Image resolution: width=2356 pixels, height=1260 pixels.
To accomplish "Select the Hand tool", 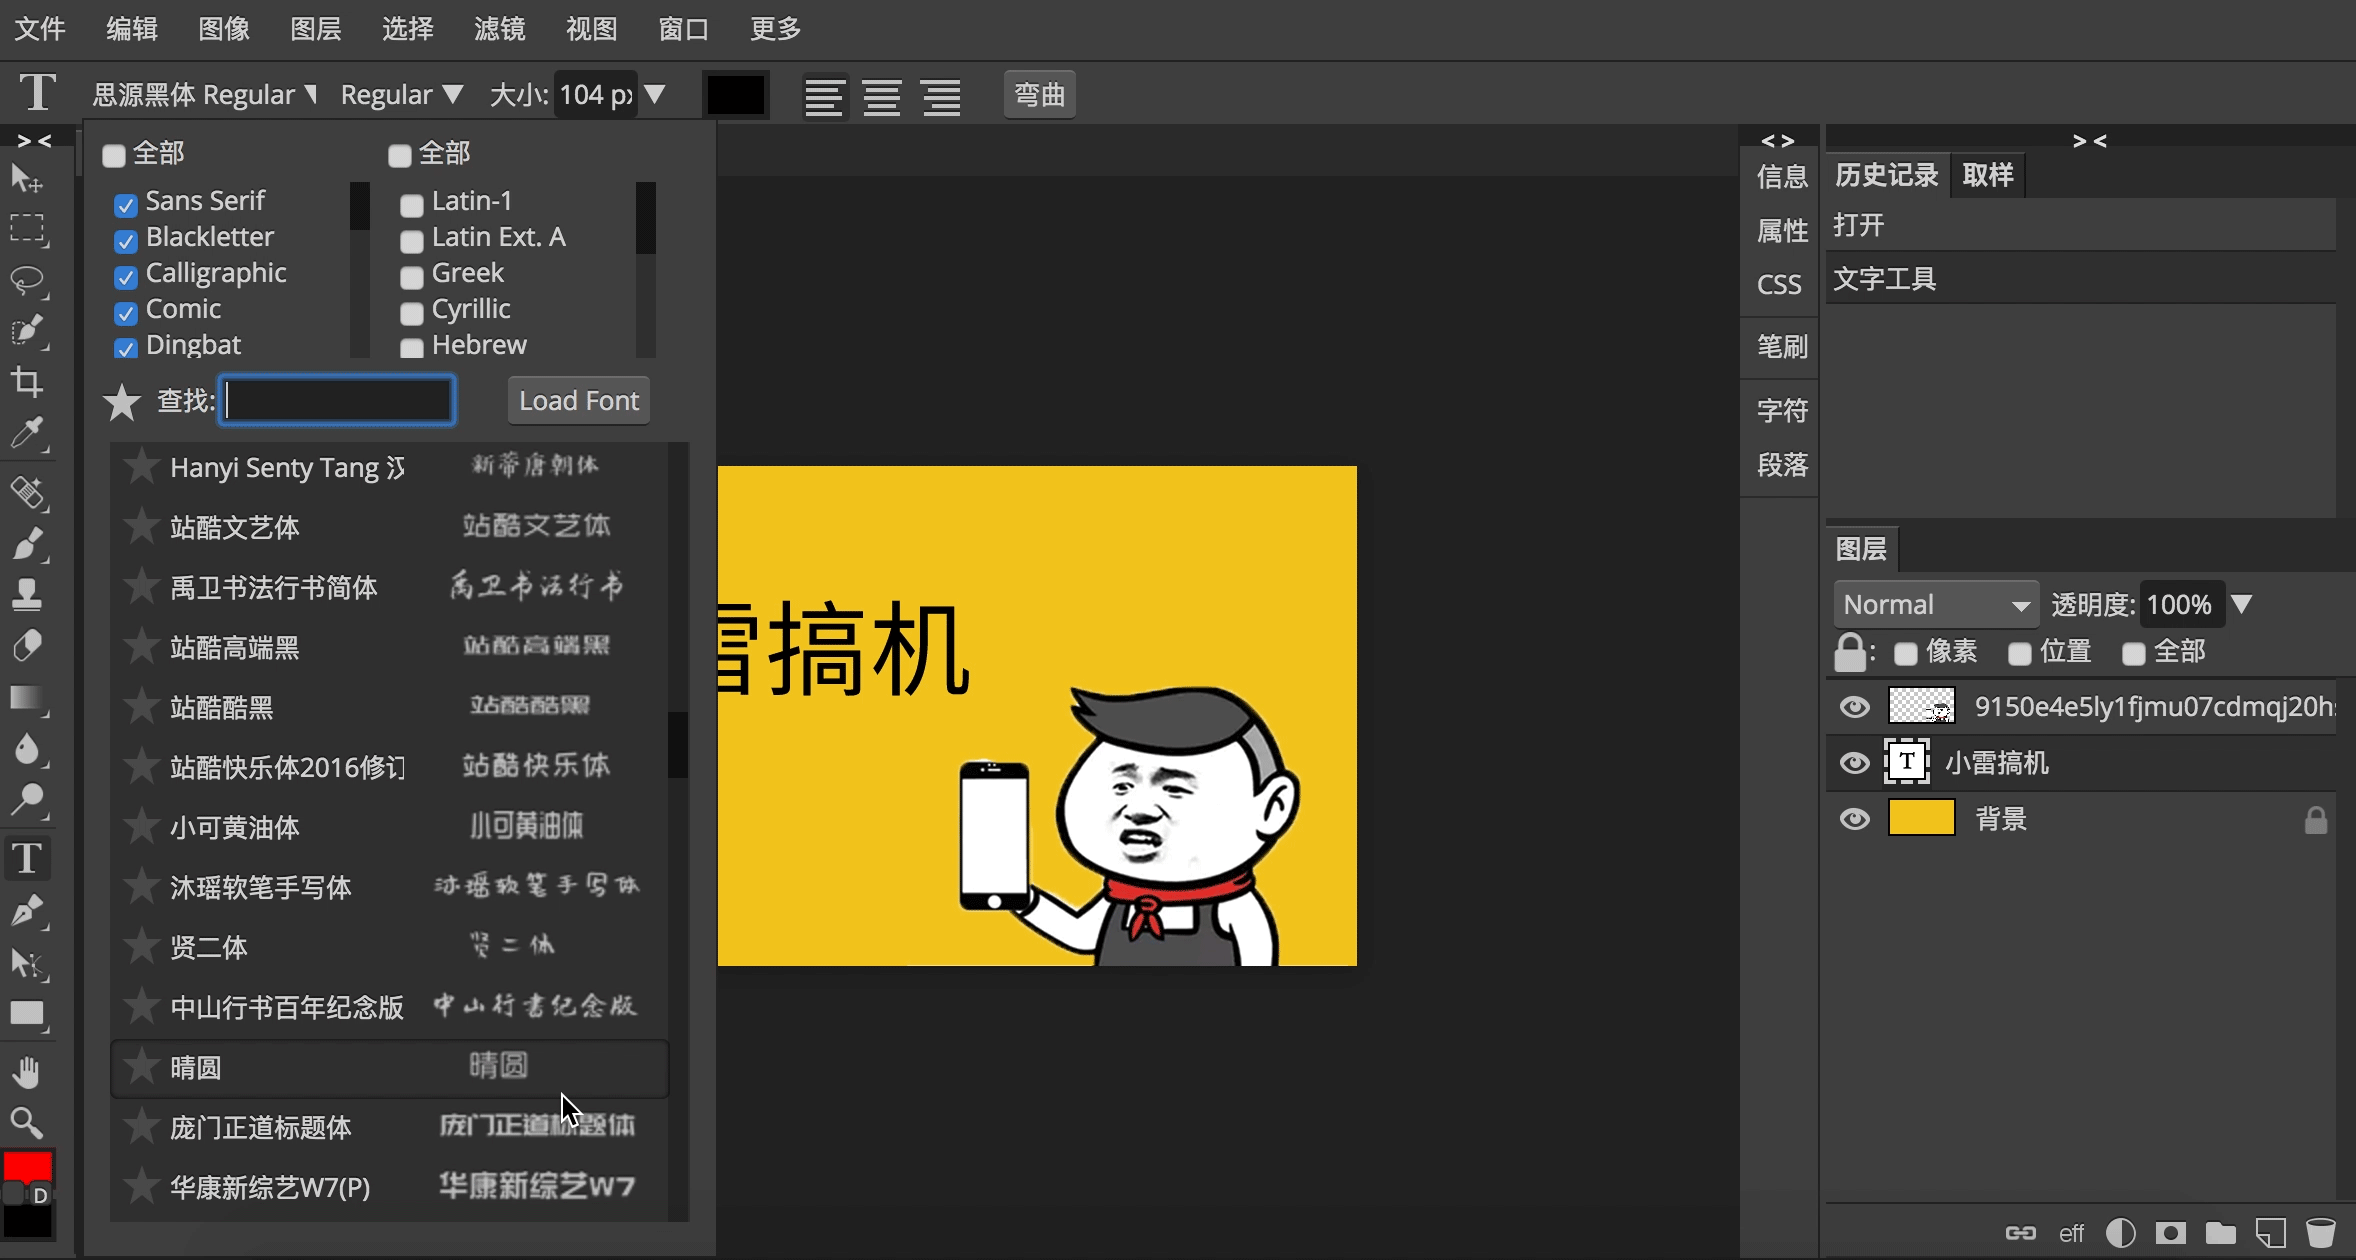I will coord(27,1072).
